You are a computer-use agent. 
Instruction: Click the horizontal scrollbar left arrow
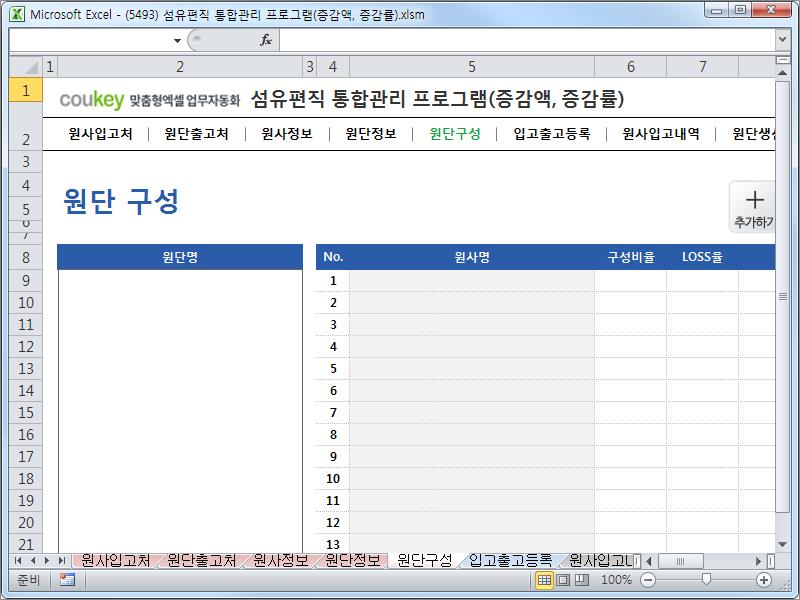click(649, 561)
